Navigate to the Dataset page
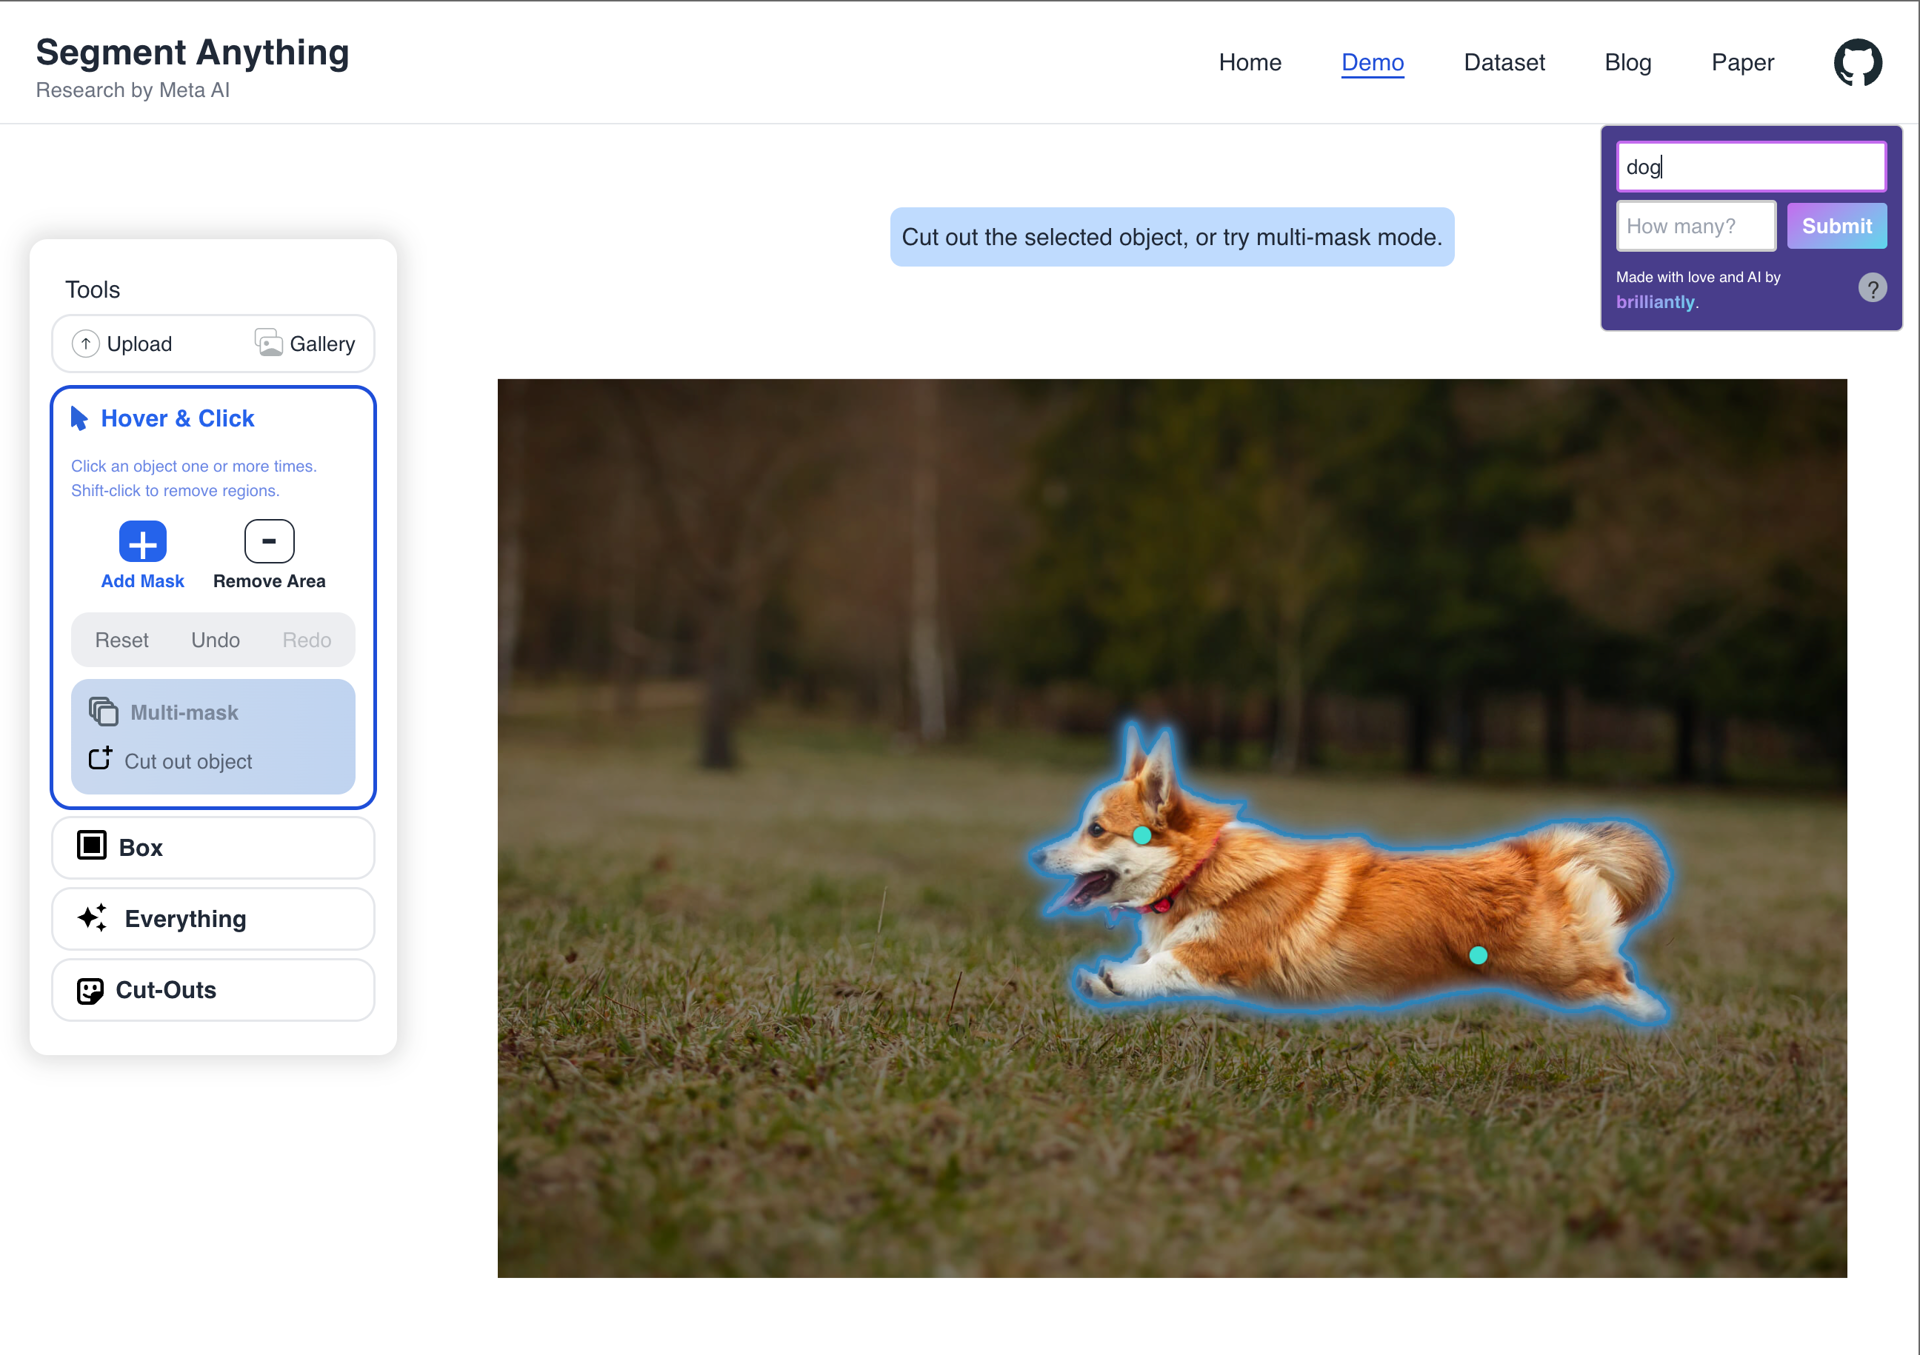 pos(1504,62)
